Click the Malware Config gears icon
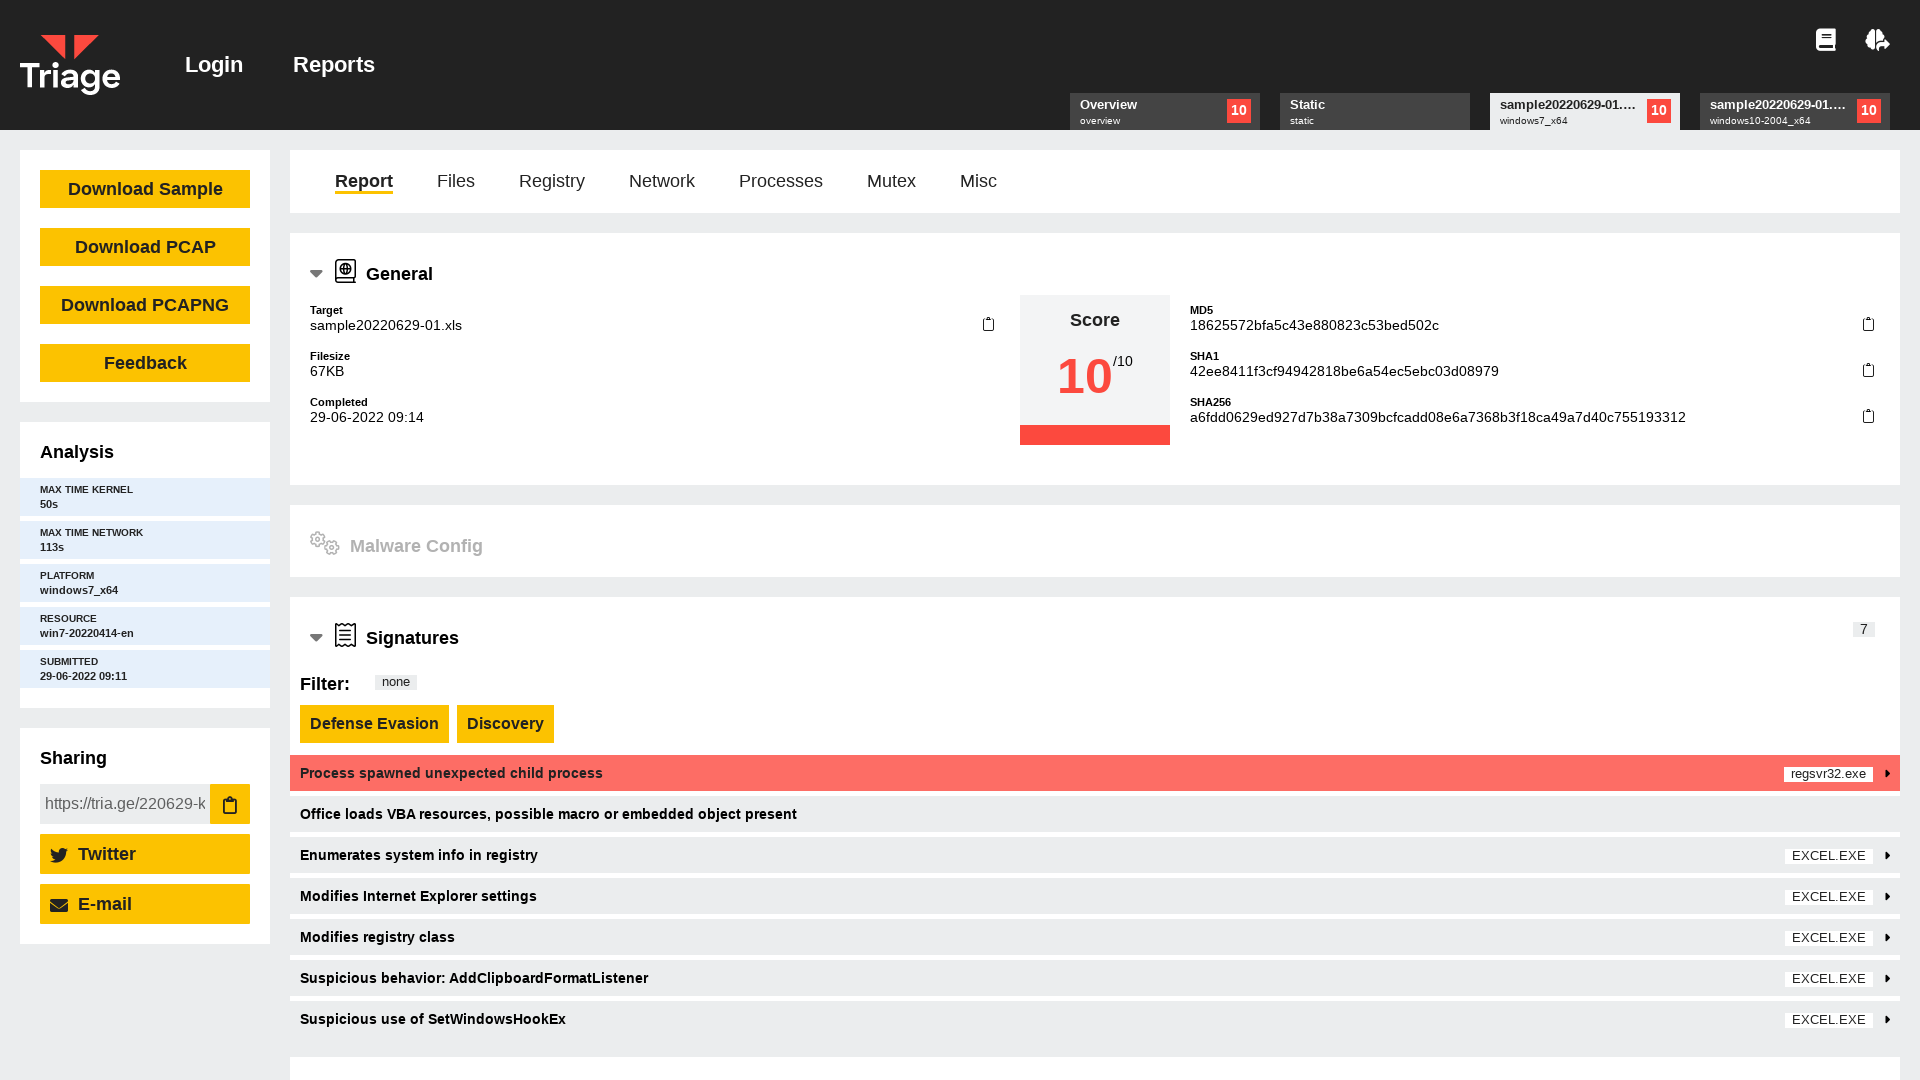This screenshot has height=1080, width=1920. click(322, 543)
